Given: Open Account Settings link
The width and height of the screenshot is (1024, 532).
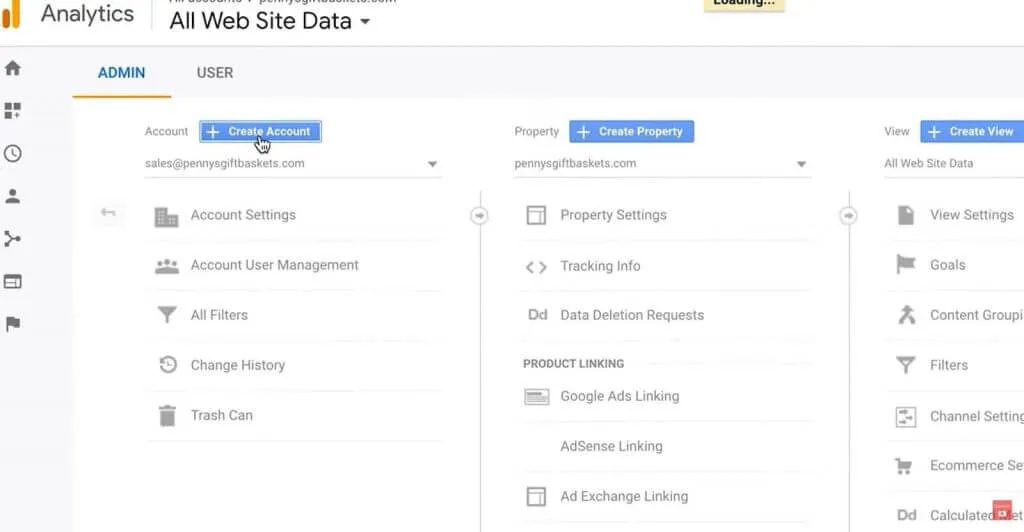Looking at the screenshot, I should [243, 215].
